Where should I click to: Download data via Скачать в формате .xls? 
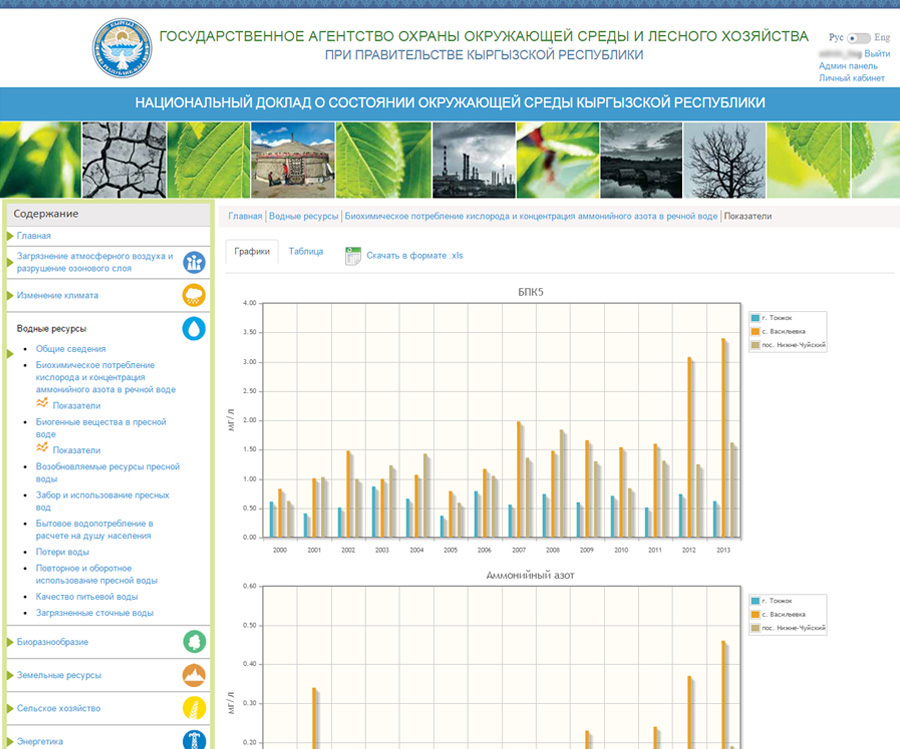(x=414, y=255)
